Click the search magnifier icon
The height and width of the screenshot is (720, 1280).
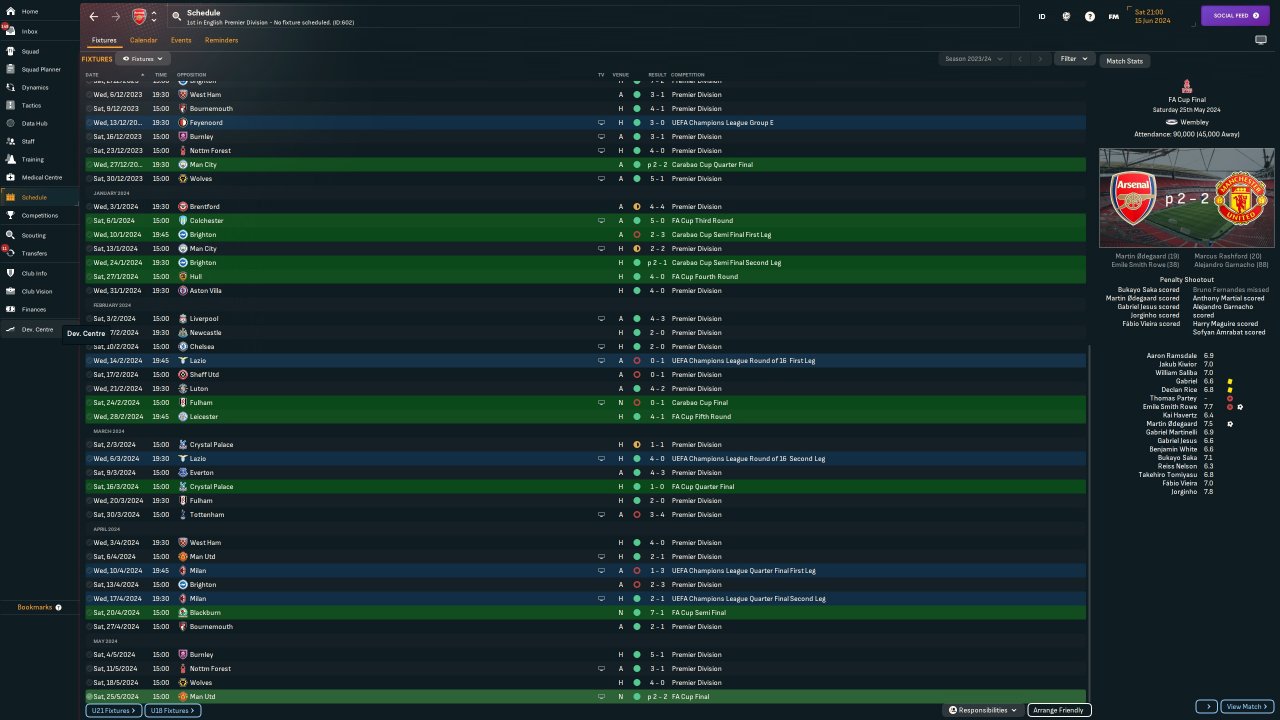point(177,17)
